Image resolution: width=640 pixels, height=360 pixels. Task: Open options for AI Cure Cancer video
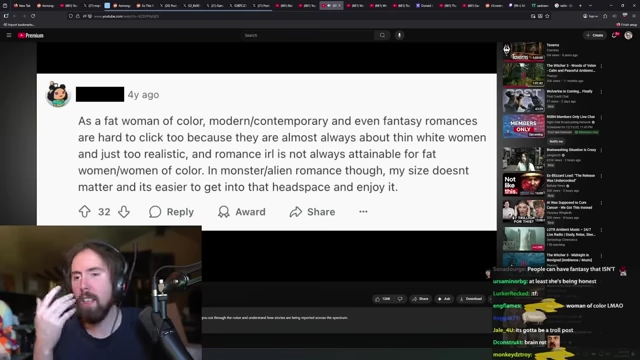pos(601,203)
